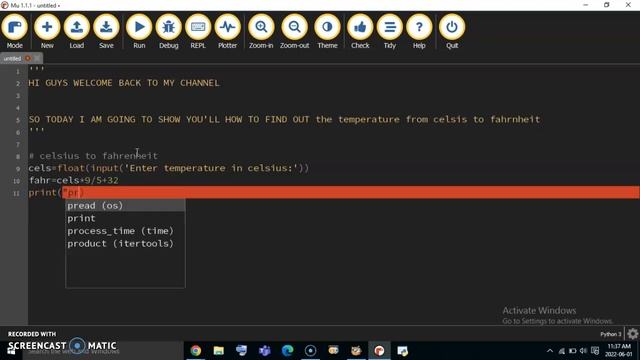Image resolution: width=640 pixels, height=360 pixels.
Task: Open the Mode selector button
Action: pos(15,31)
